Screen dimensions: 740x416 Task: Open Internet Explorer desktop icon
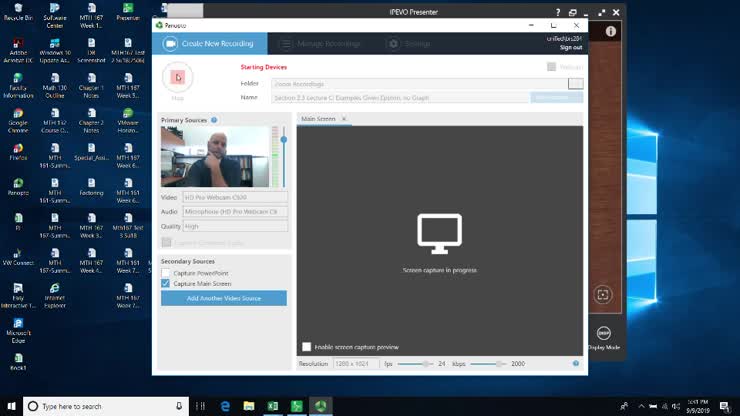click(x=55, y=296)
